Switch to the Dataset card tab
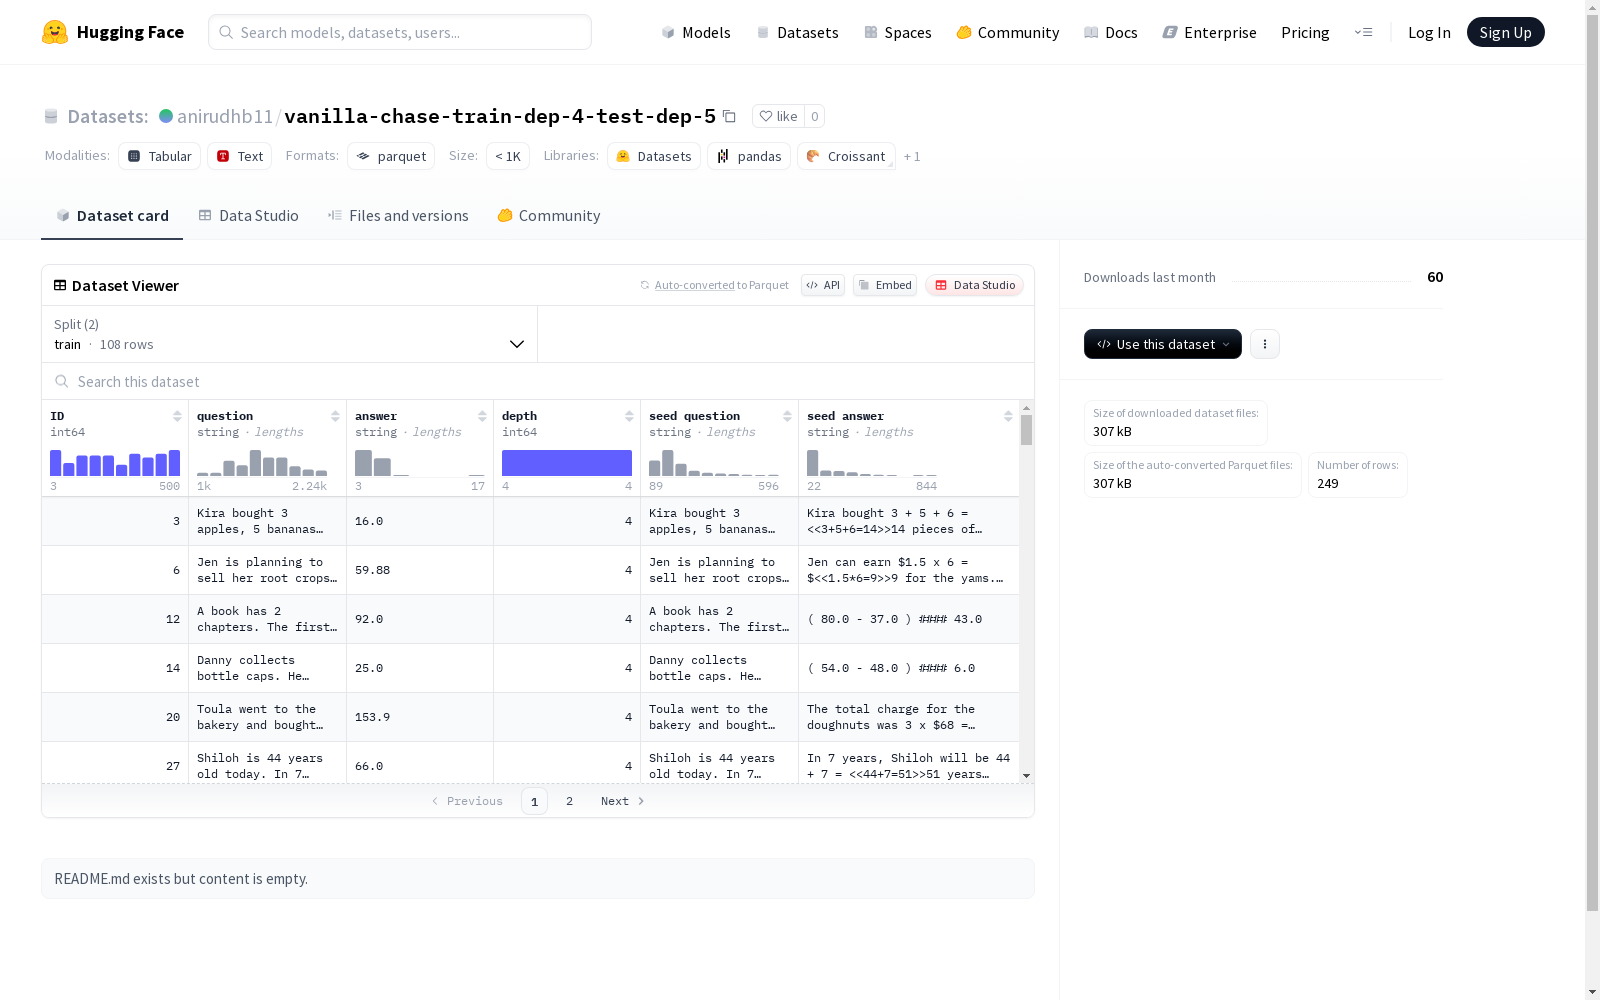 pos(112,215)
